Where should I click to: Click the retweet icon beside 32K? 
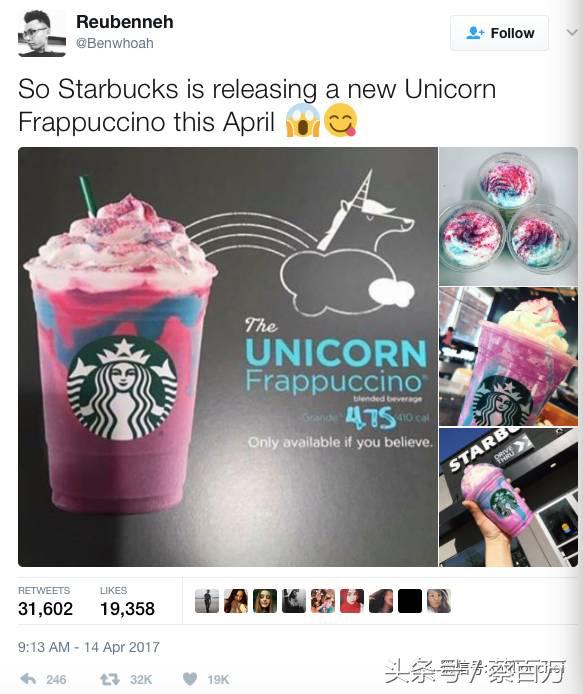pyautogui.click(x=109, y=679)
